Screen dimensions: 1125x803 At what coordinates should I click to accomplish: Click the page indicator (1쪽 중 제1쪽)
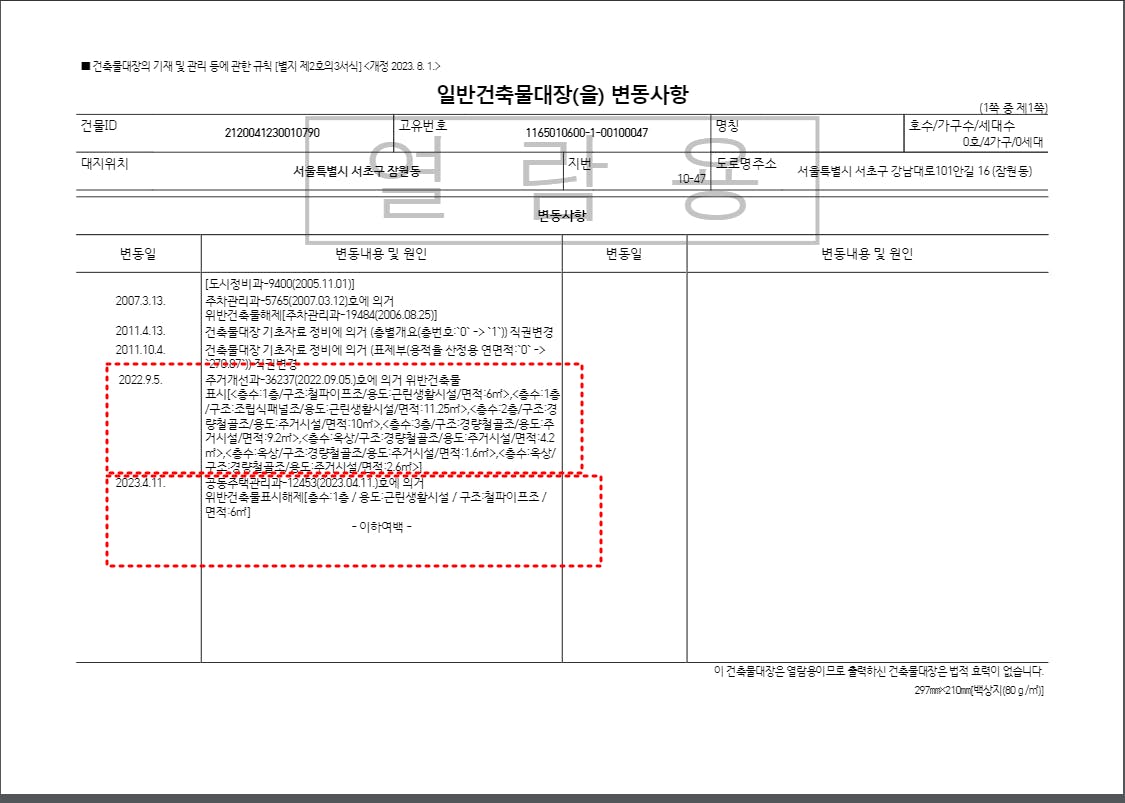(x=1013, y=108)
